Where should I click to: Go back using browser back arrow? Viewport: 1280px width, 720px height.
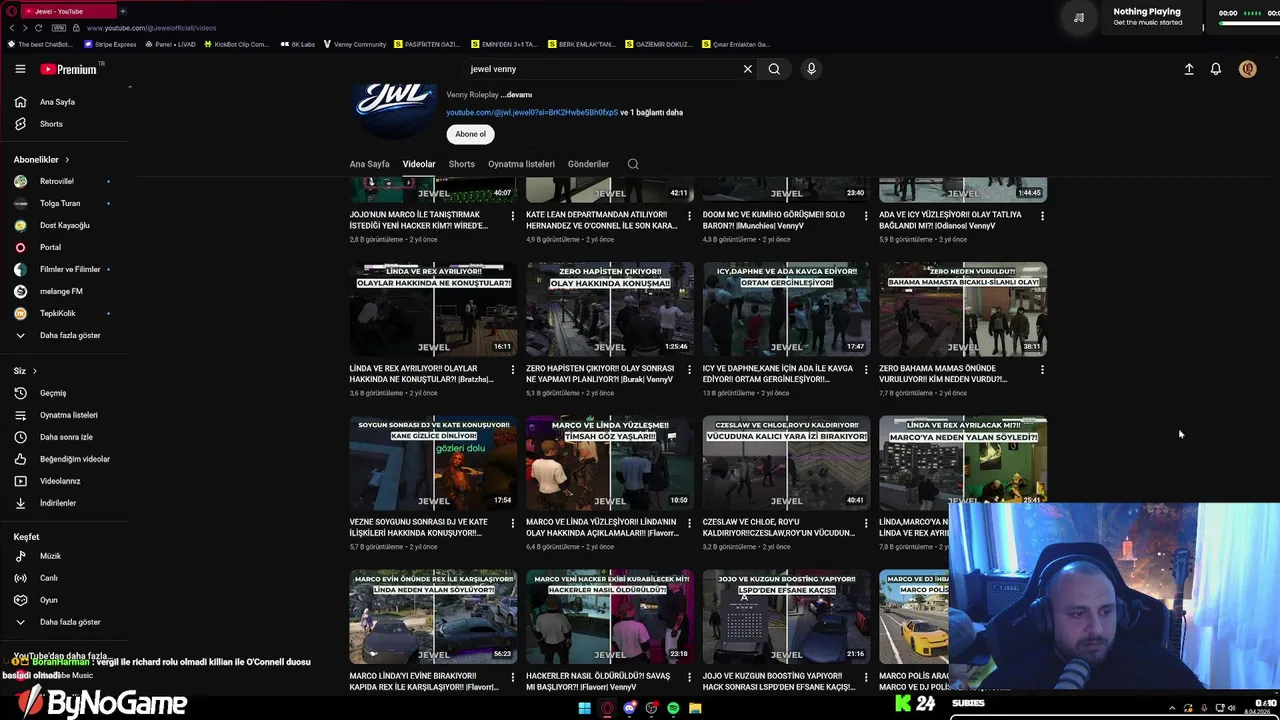tap(11, 28)
